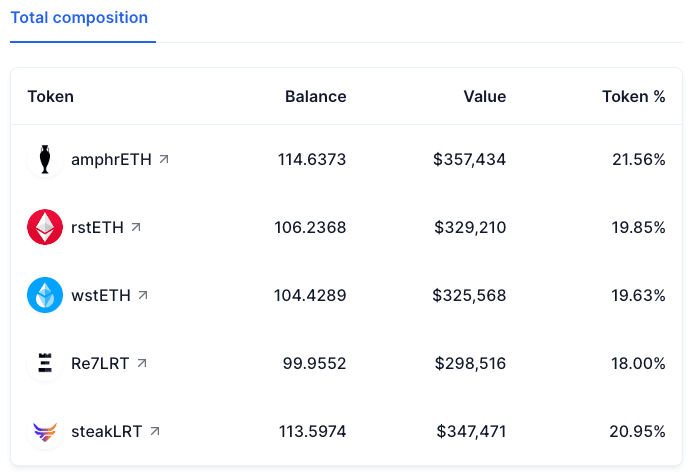Open steakLRT external link arrow
The width and height of the screenshot is (691, 472).
155,431
